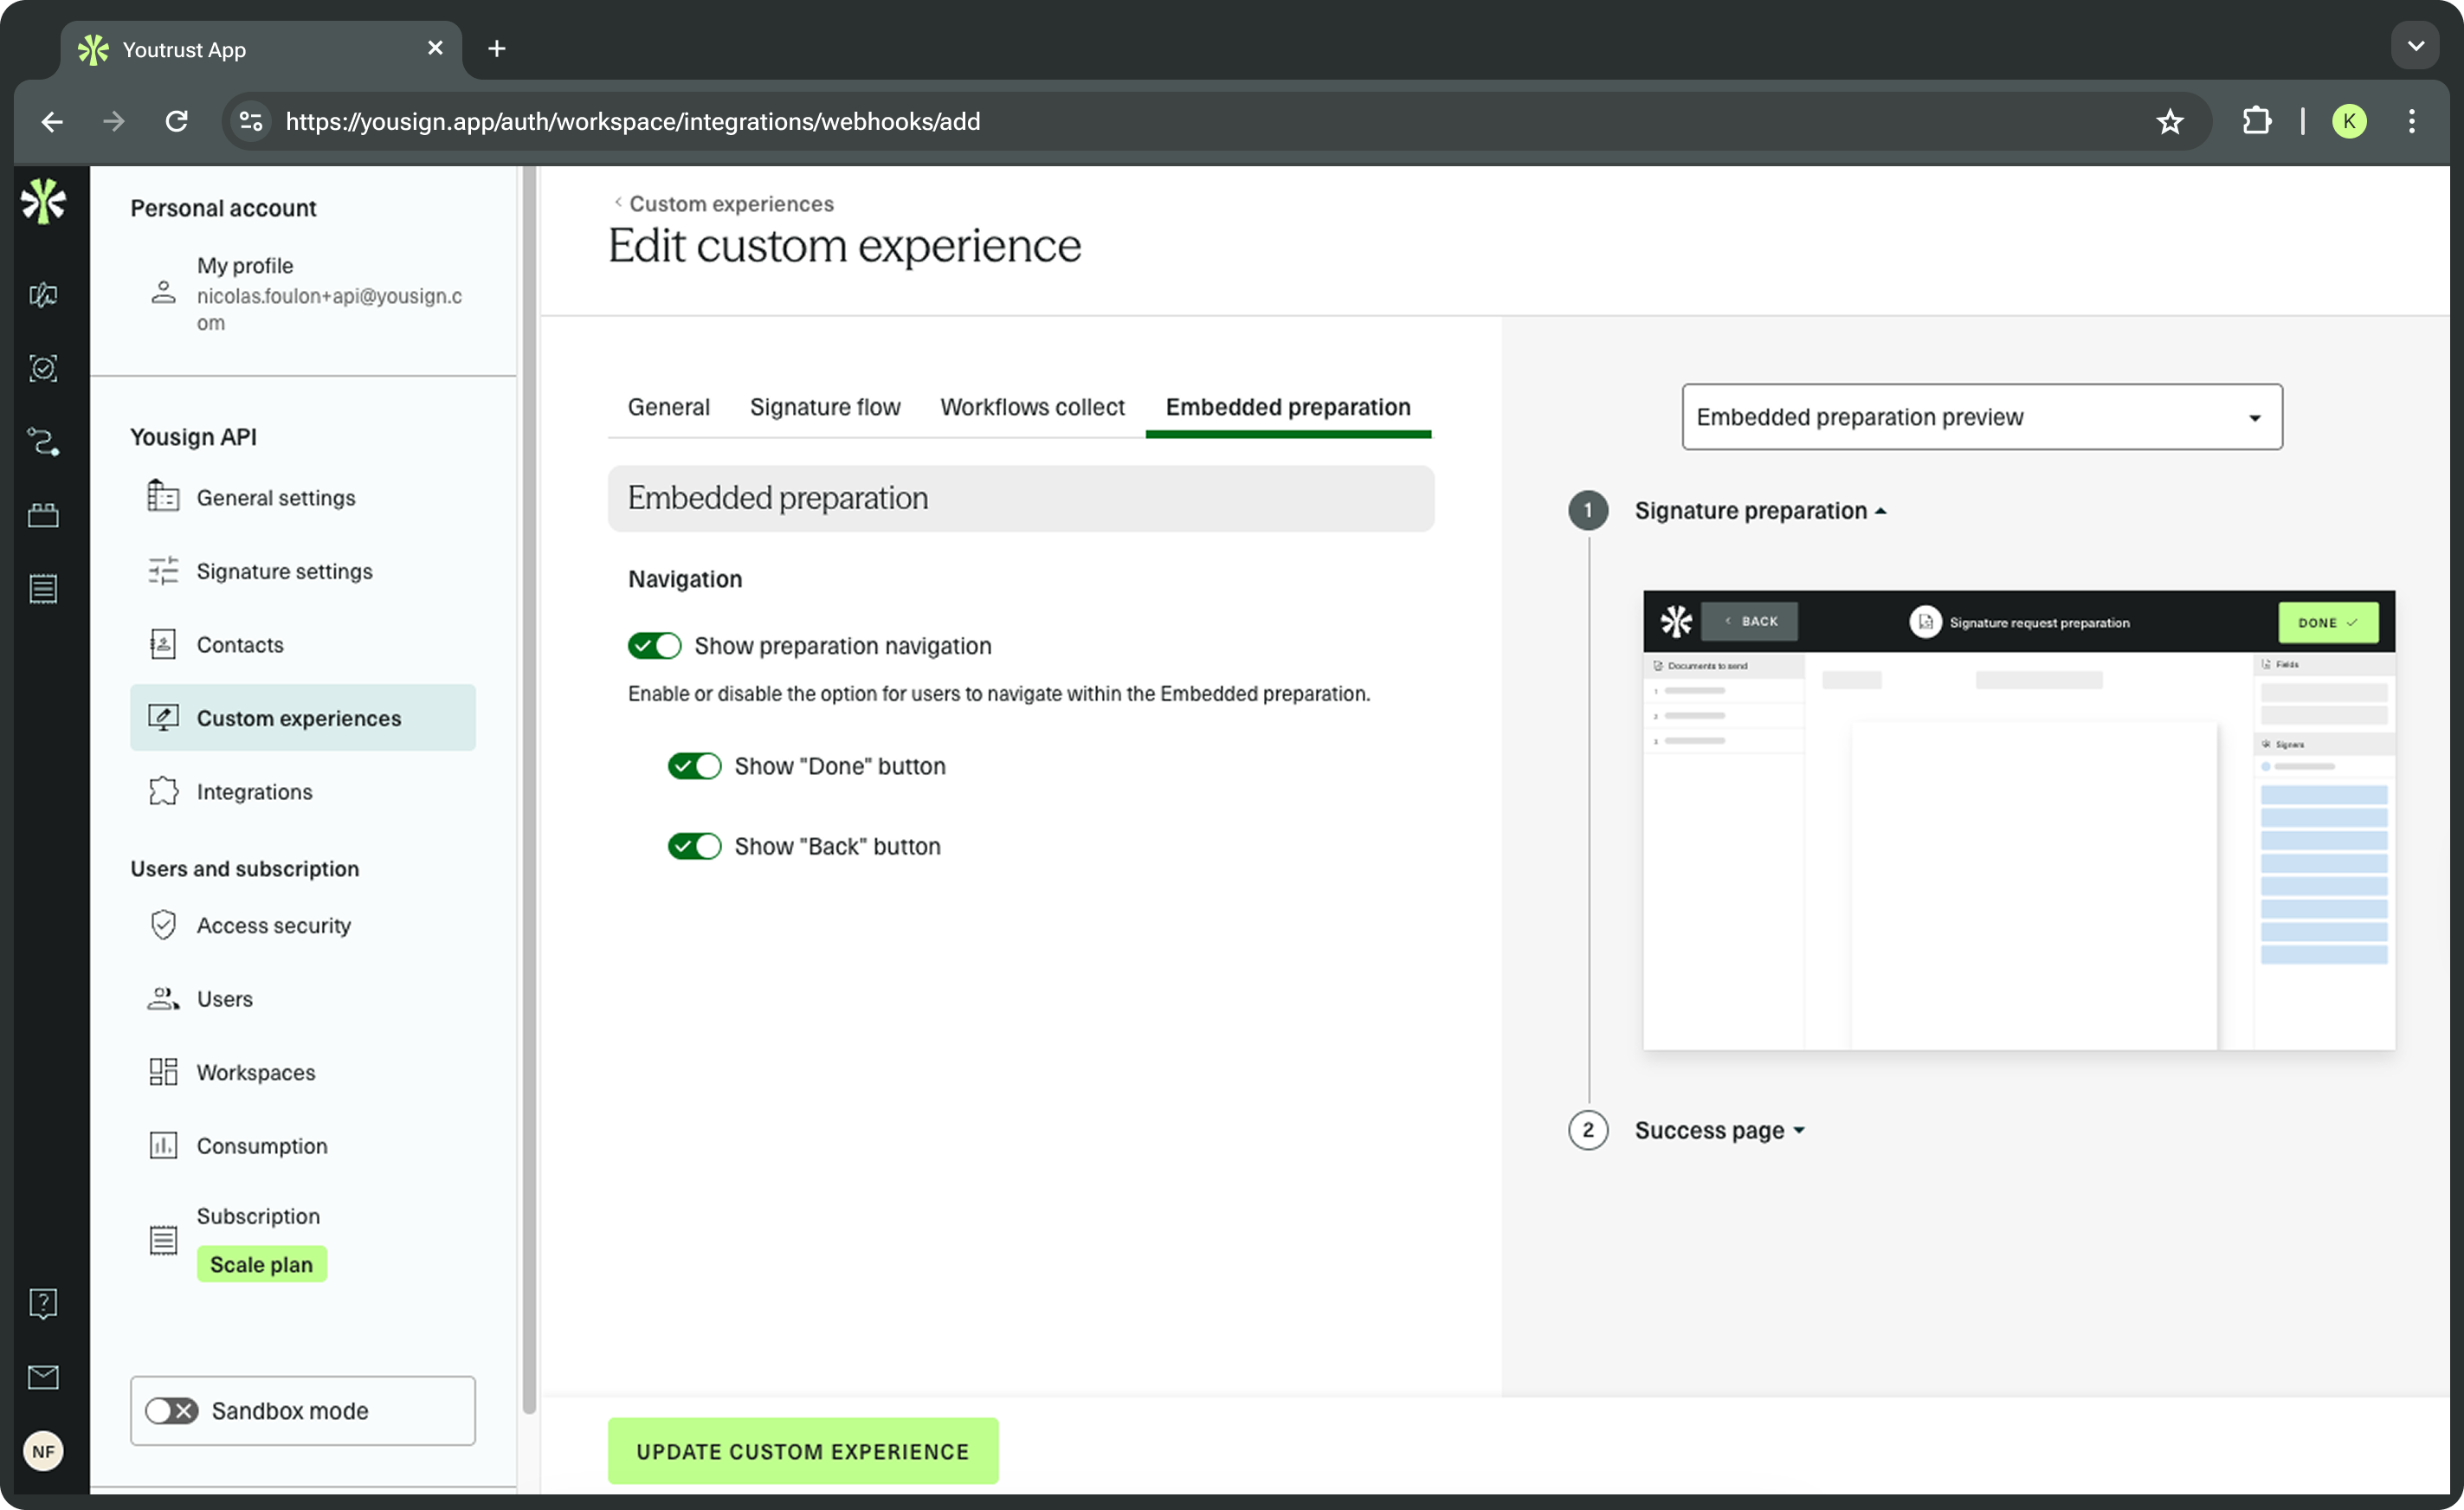This screenshot has width=2464, height=1510.
Task: Click the Users people icon
Action: tap(163, 998)
